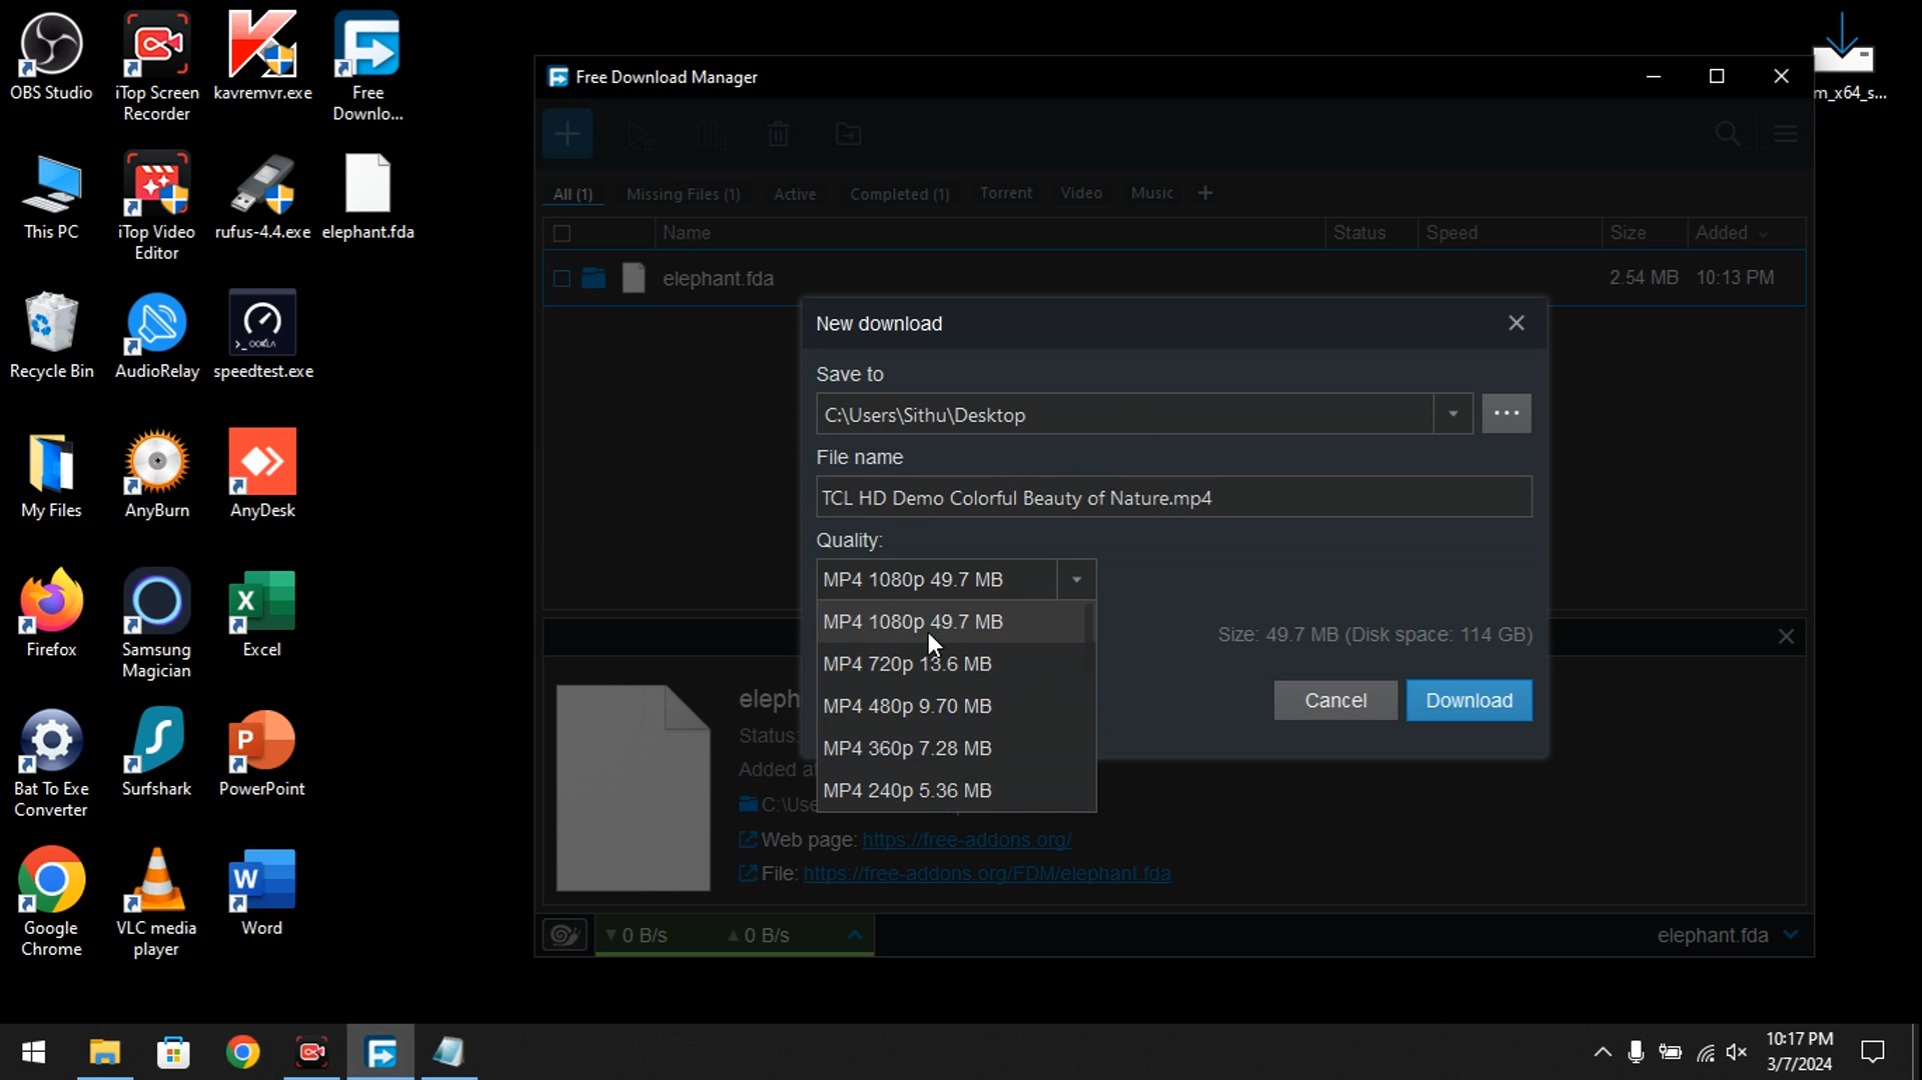Tick the elephant.fda row checkbox
Image resolution: width=1922 pixels, height=1080 pixels.
pyautogui.click(x=562, y=278)
